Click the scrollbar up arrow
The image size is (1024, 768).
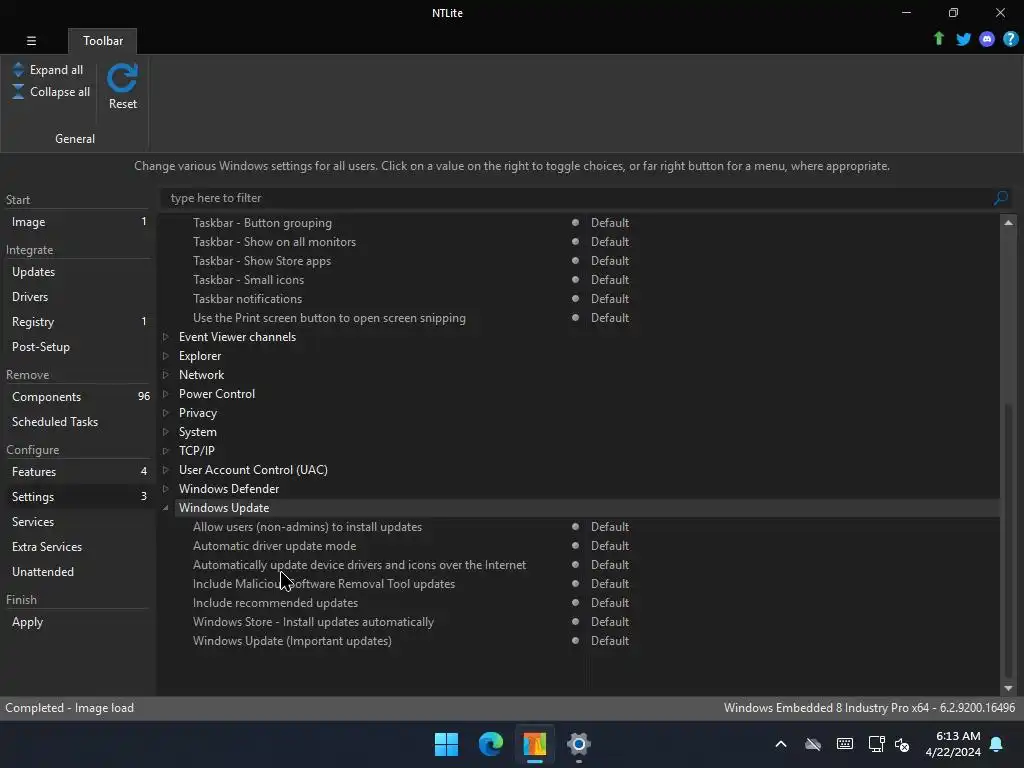[1008, 223]
